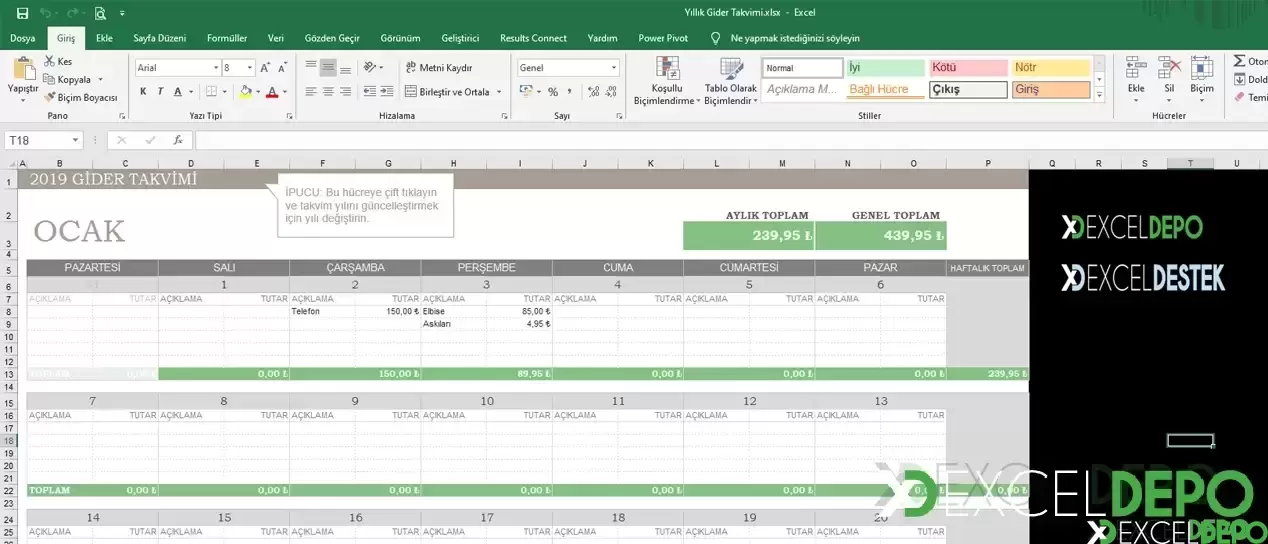The image size is (1268, 544).
Task: Save the workbook with the Save icon
Action: [x=22, y=13]
